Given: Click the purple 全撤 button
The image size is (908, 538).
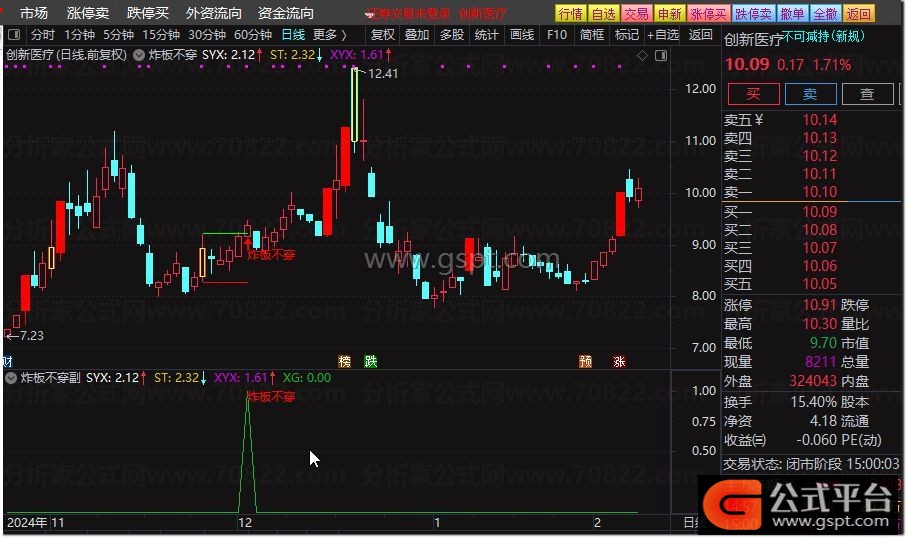Looking at the screenshot, I should (x=825, y=13).
